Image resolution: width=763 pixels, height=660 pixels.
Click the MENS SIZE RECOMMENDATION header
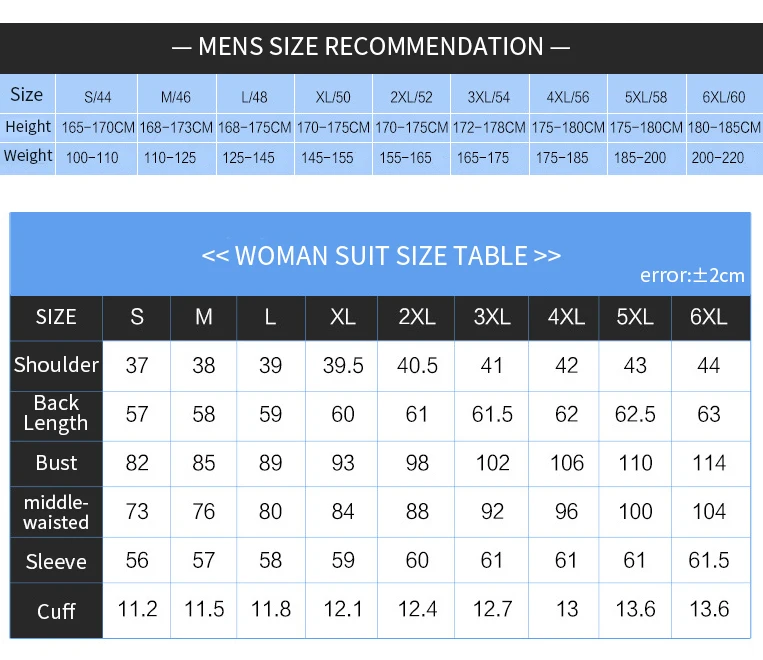coord(371,47)
